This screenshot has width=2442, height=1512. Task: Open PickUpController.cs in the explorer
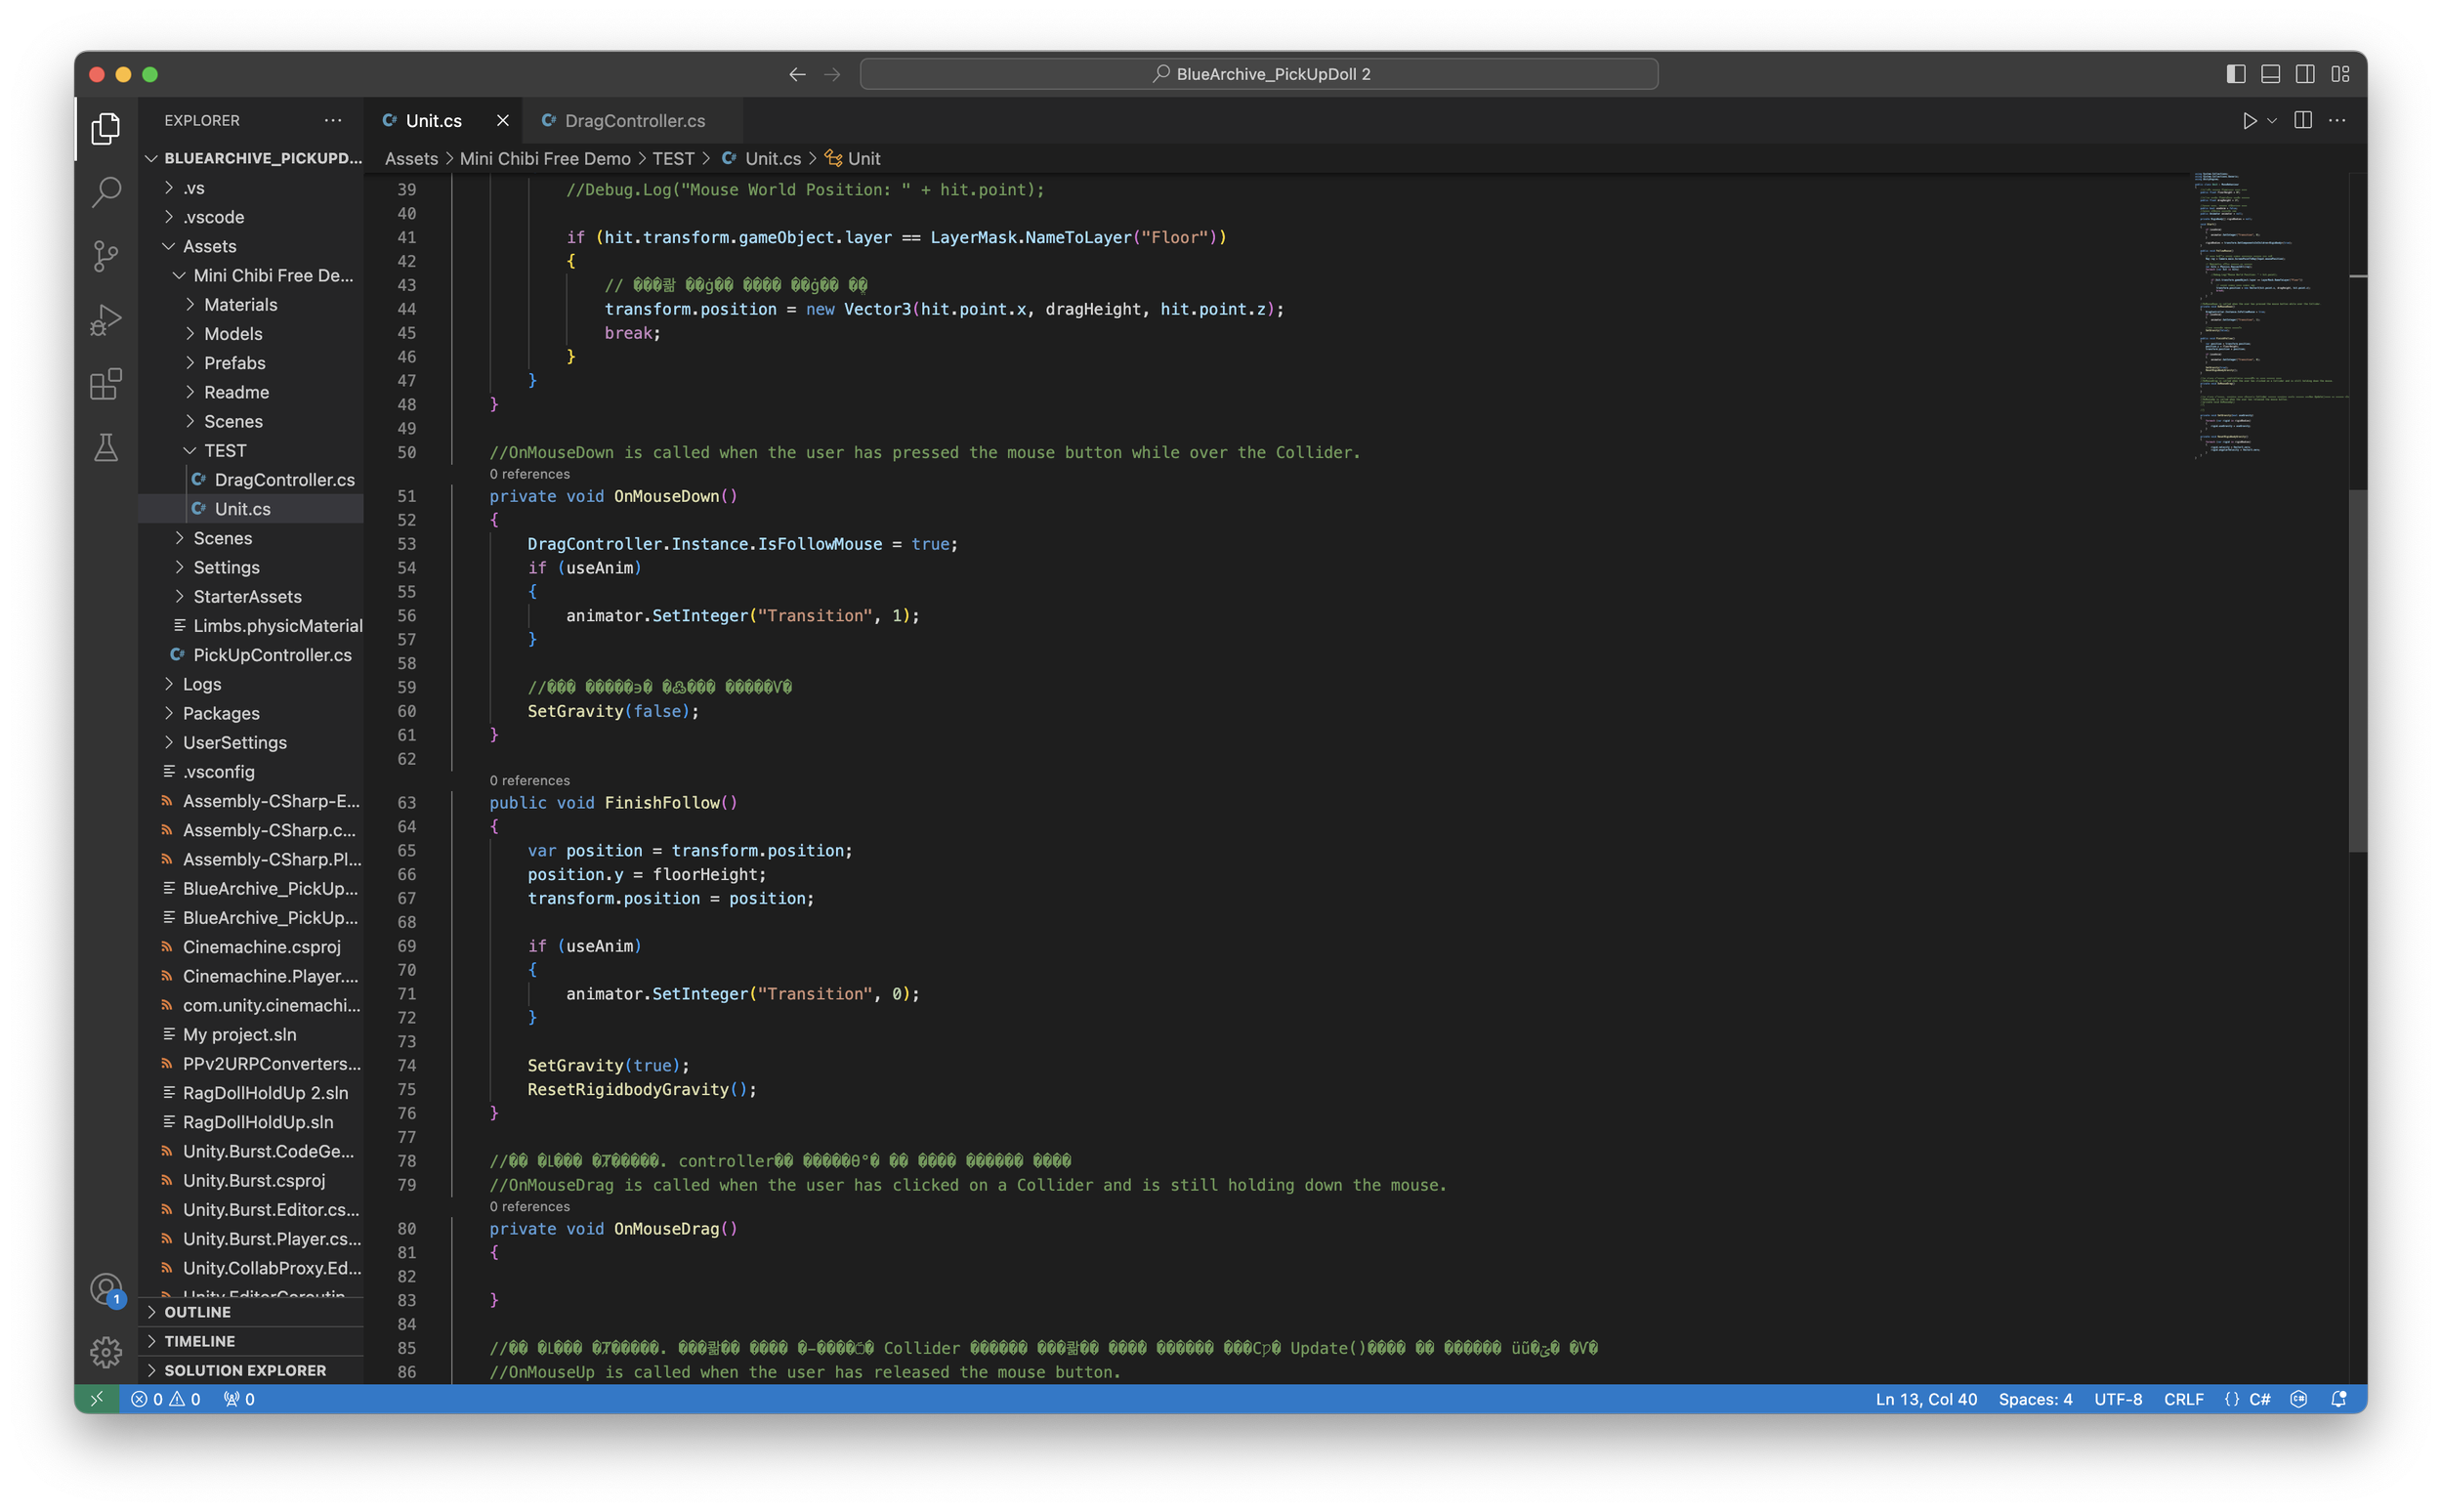pos(272,655)
